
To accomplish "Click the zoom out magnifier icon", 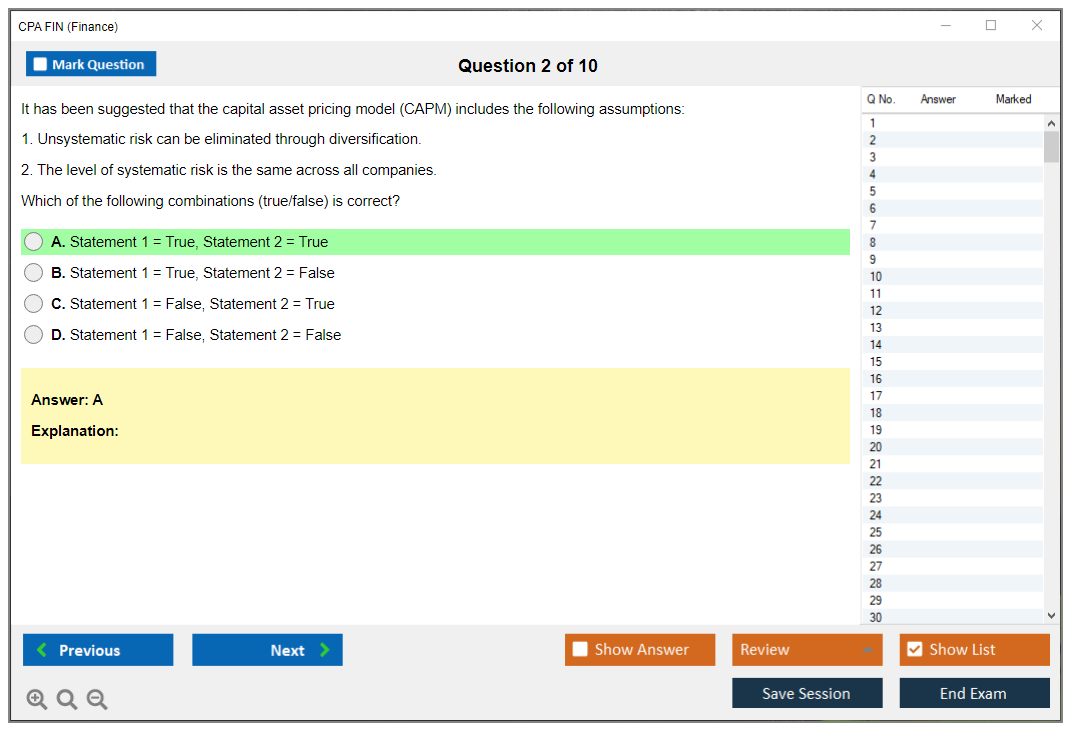I will point(97,699).
